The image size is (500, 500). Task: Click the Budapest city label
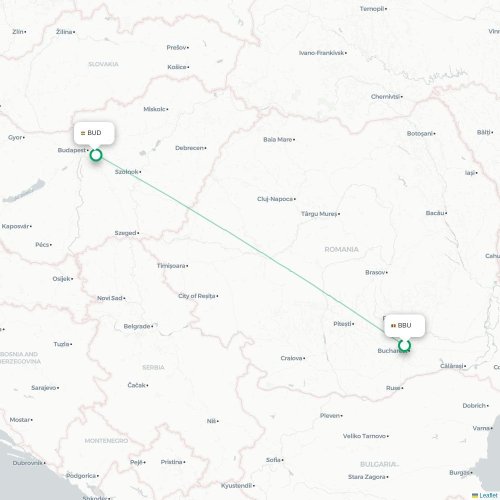point(72,150)
